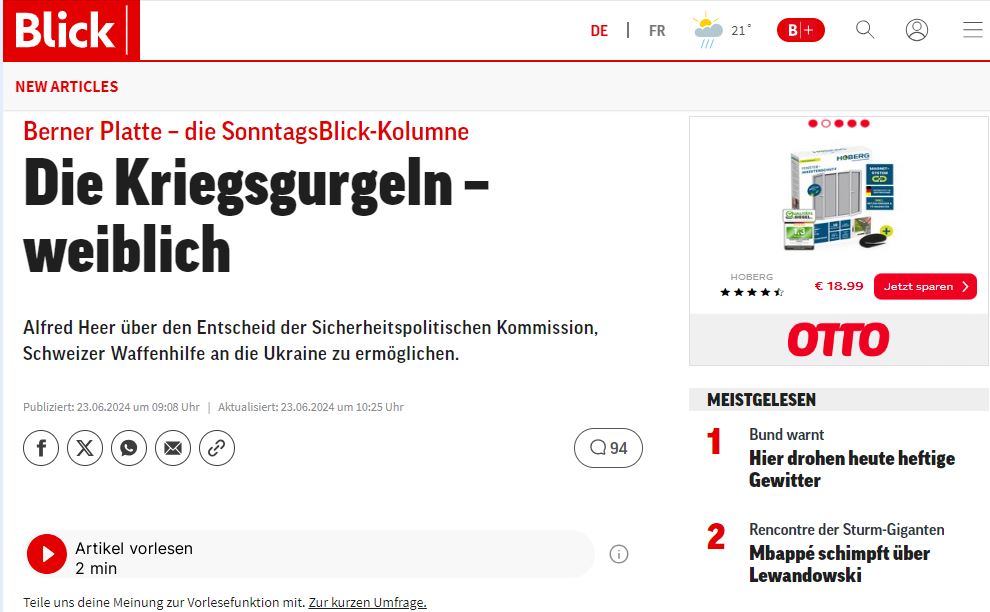Open Blick Plus B+ badge
This screenshot has width=990, height=612.
801,30
